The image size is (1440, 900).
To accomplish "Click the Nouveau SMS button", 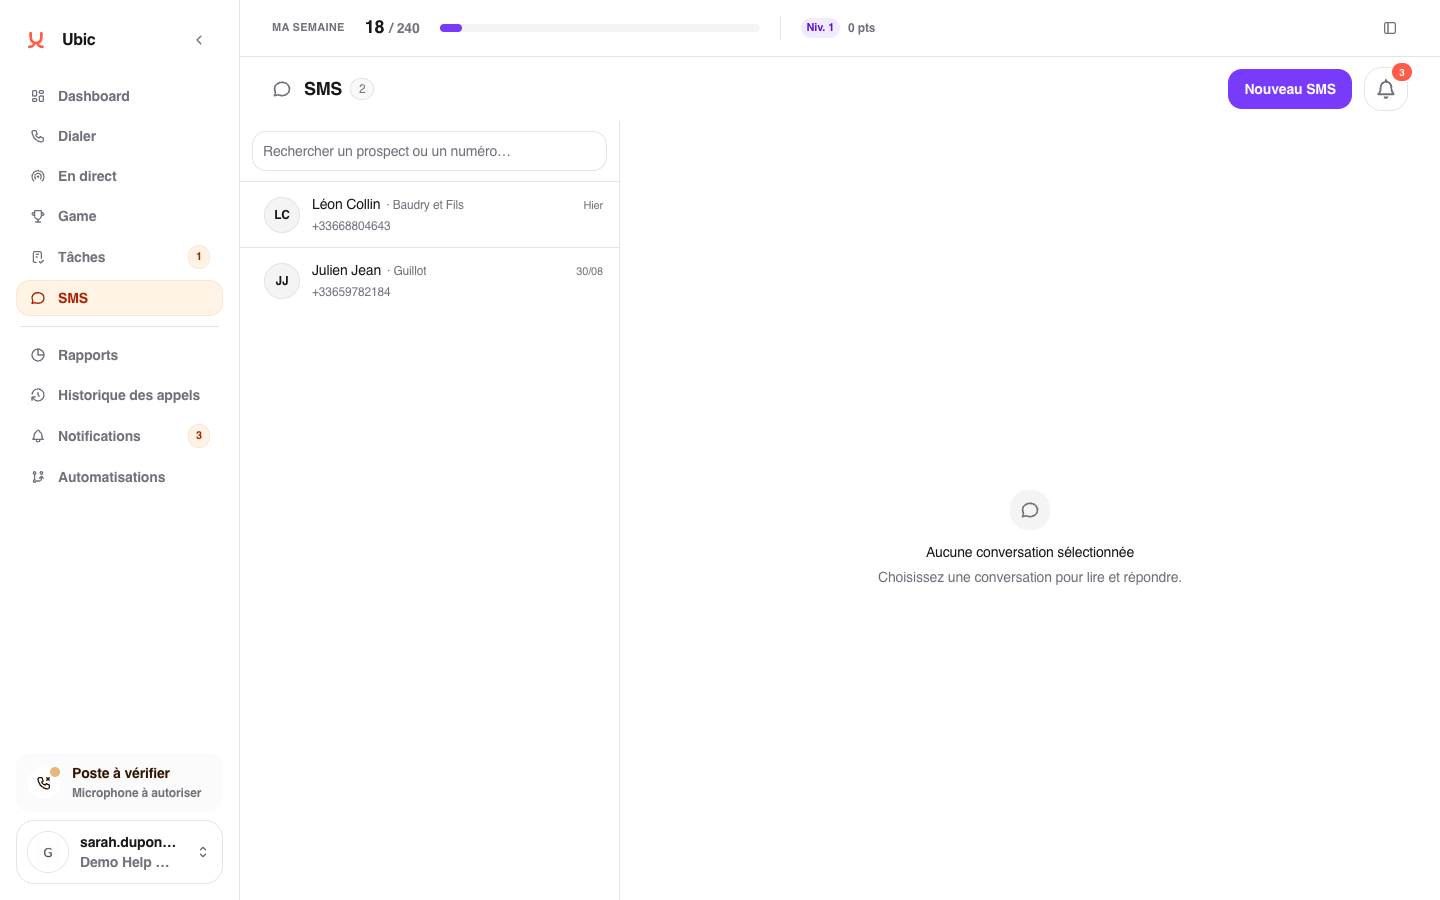I will coord(1290,89).
